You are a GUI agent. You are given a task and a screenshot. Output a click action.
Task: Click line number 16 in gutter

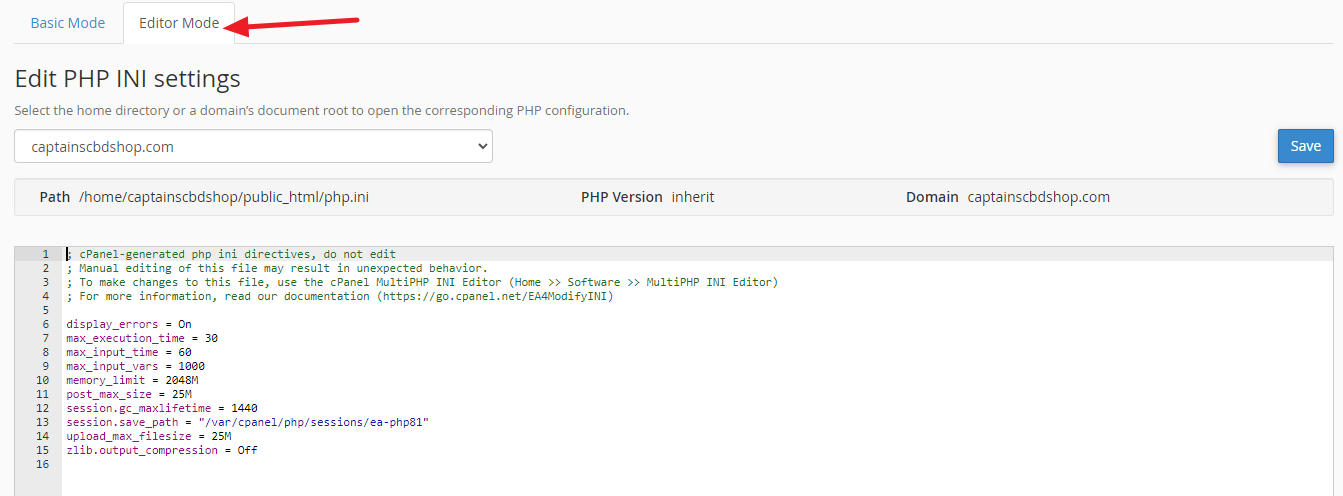(x=43, y=464)
